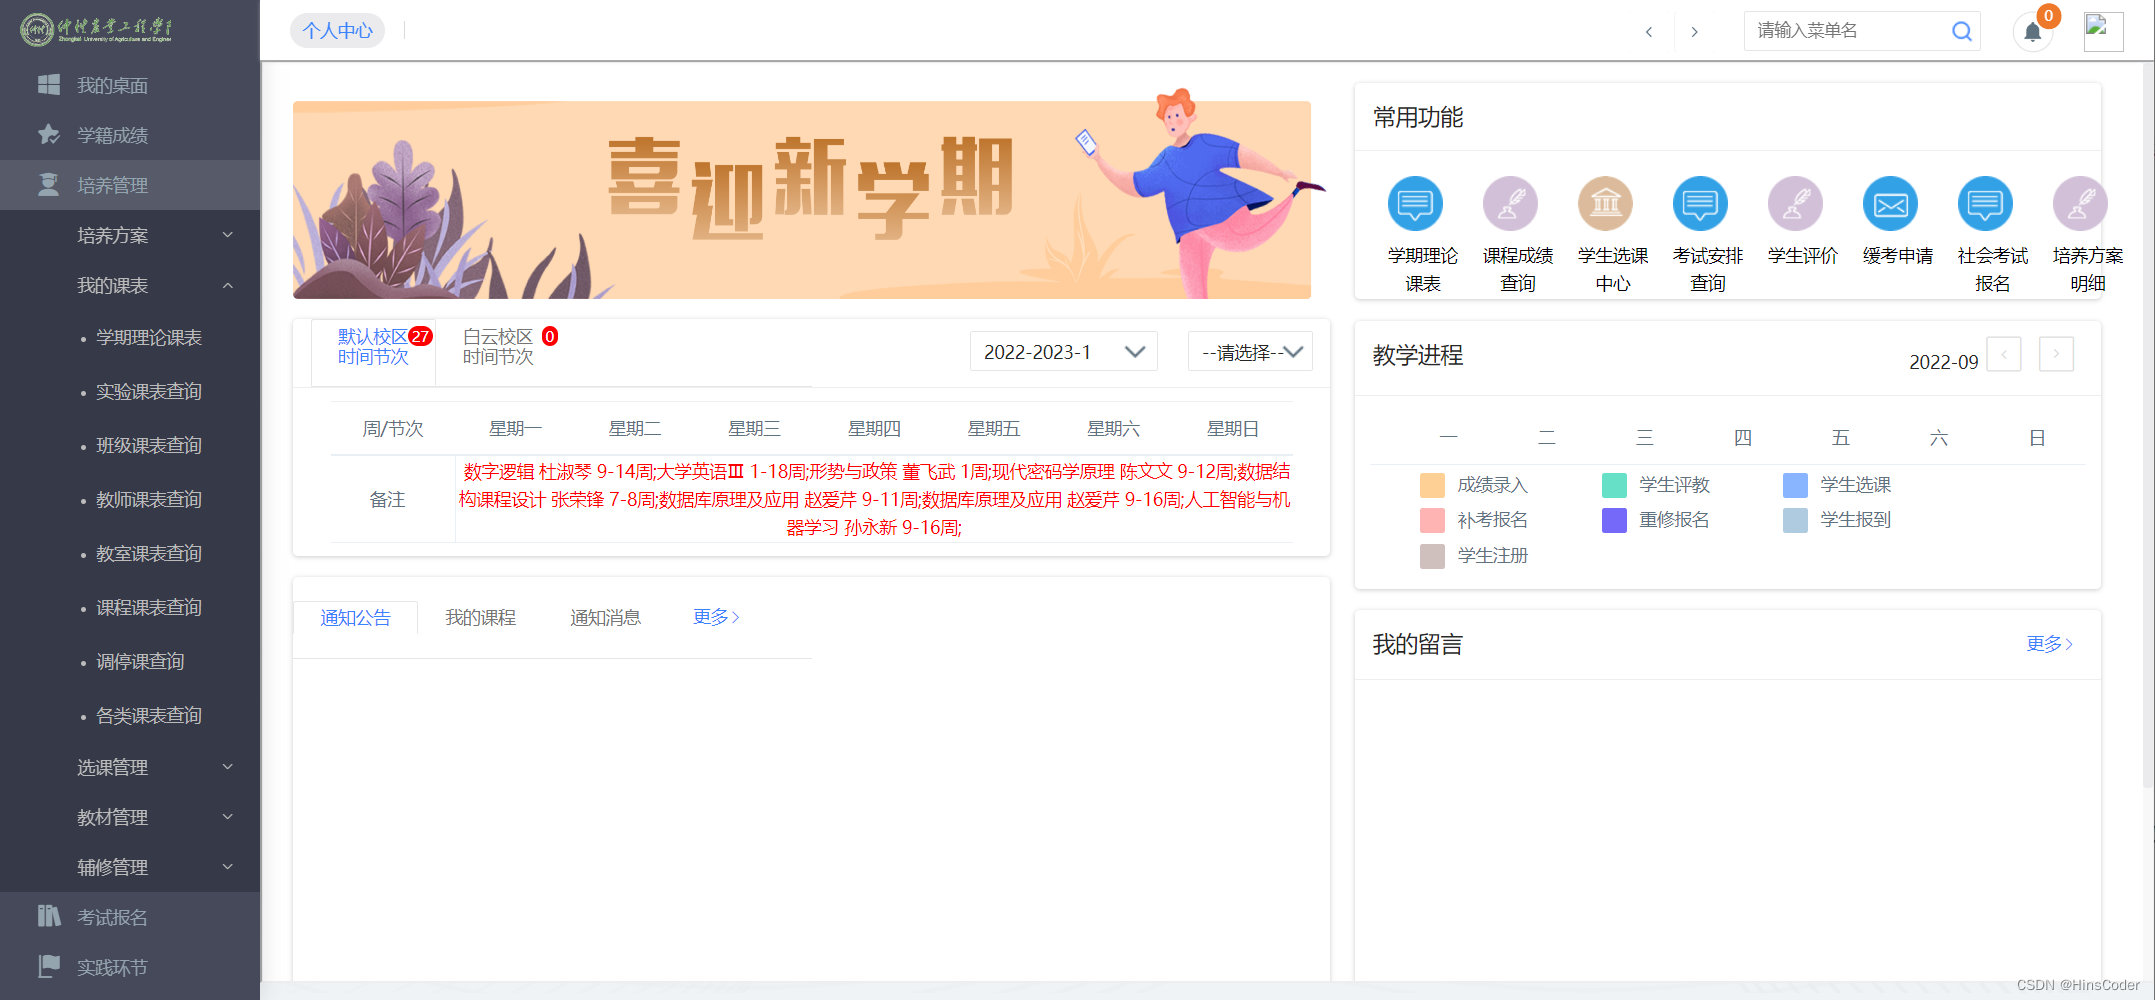The width and height of the screenshot is (2155, 1000).
Task: Click 更多 link beside 通知消息
Action: pos(716,617)
